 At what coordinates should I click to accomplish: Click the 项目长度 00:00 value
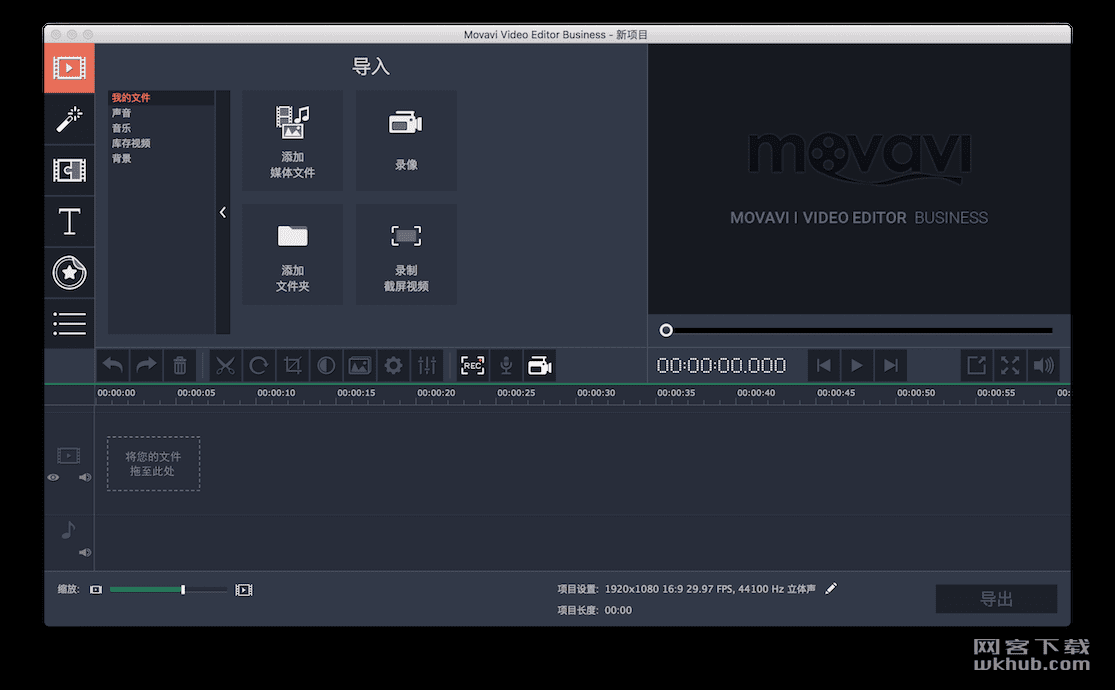(x=618, y=610)
